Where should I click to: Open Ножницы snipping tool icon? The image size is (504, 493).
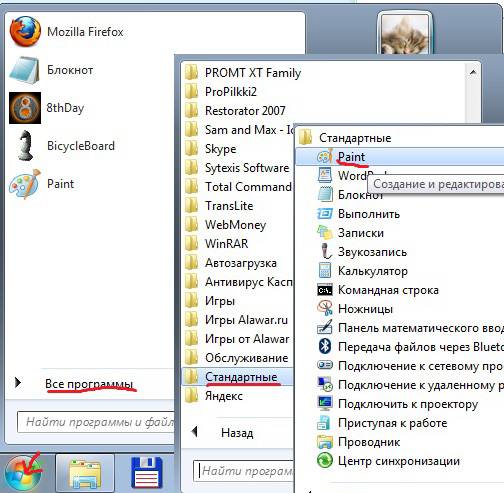(x=325, y=308)
